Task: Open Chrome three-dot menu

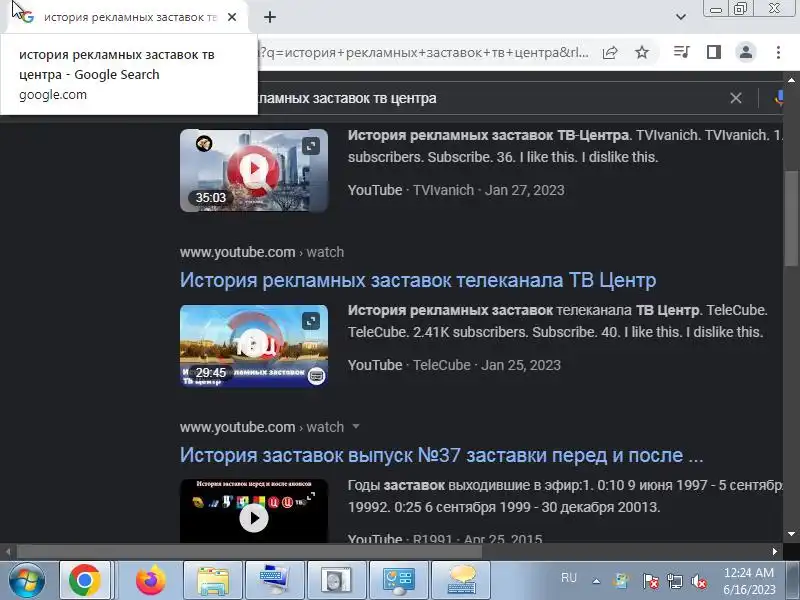Action: pyautogui.click(x=778, y=52)
